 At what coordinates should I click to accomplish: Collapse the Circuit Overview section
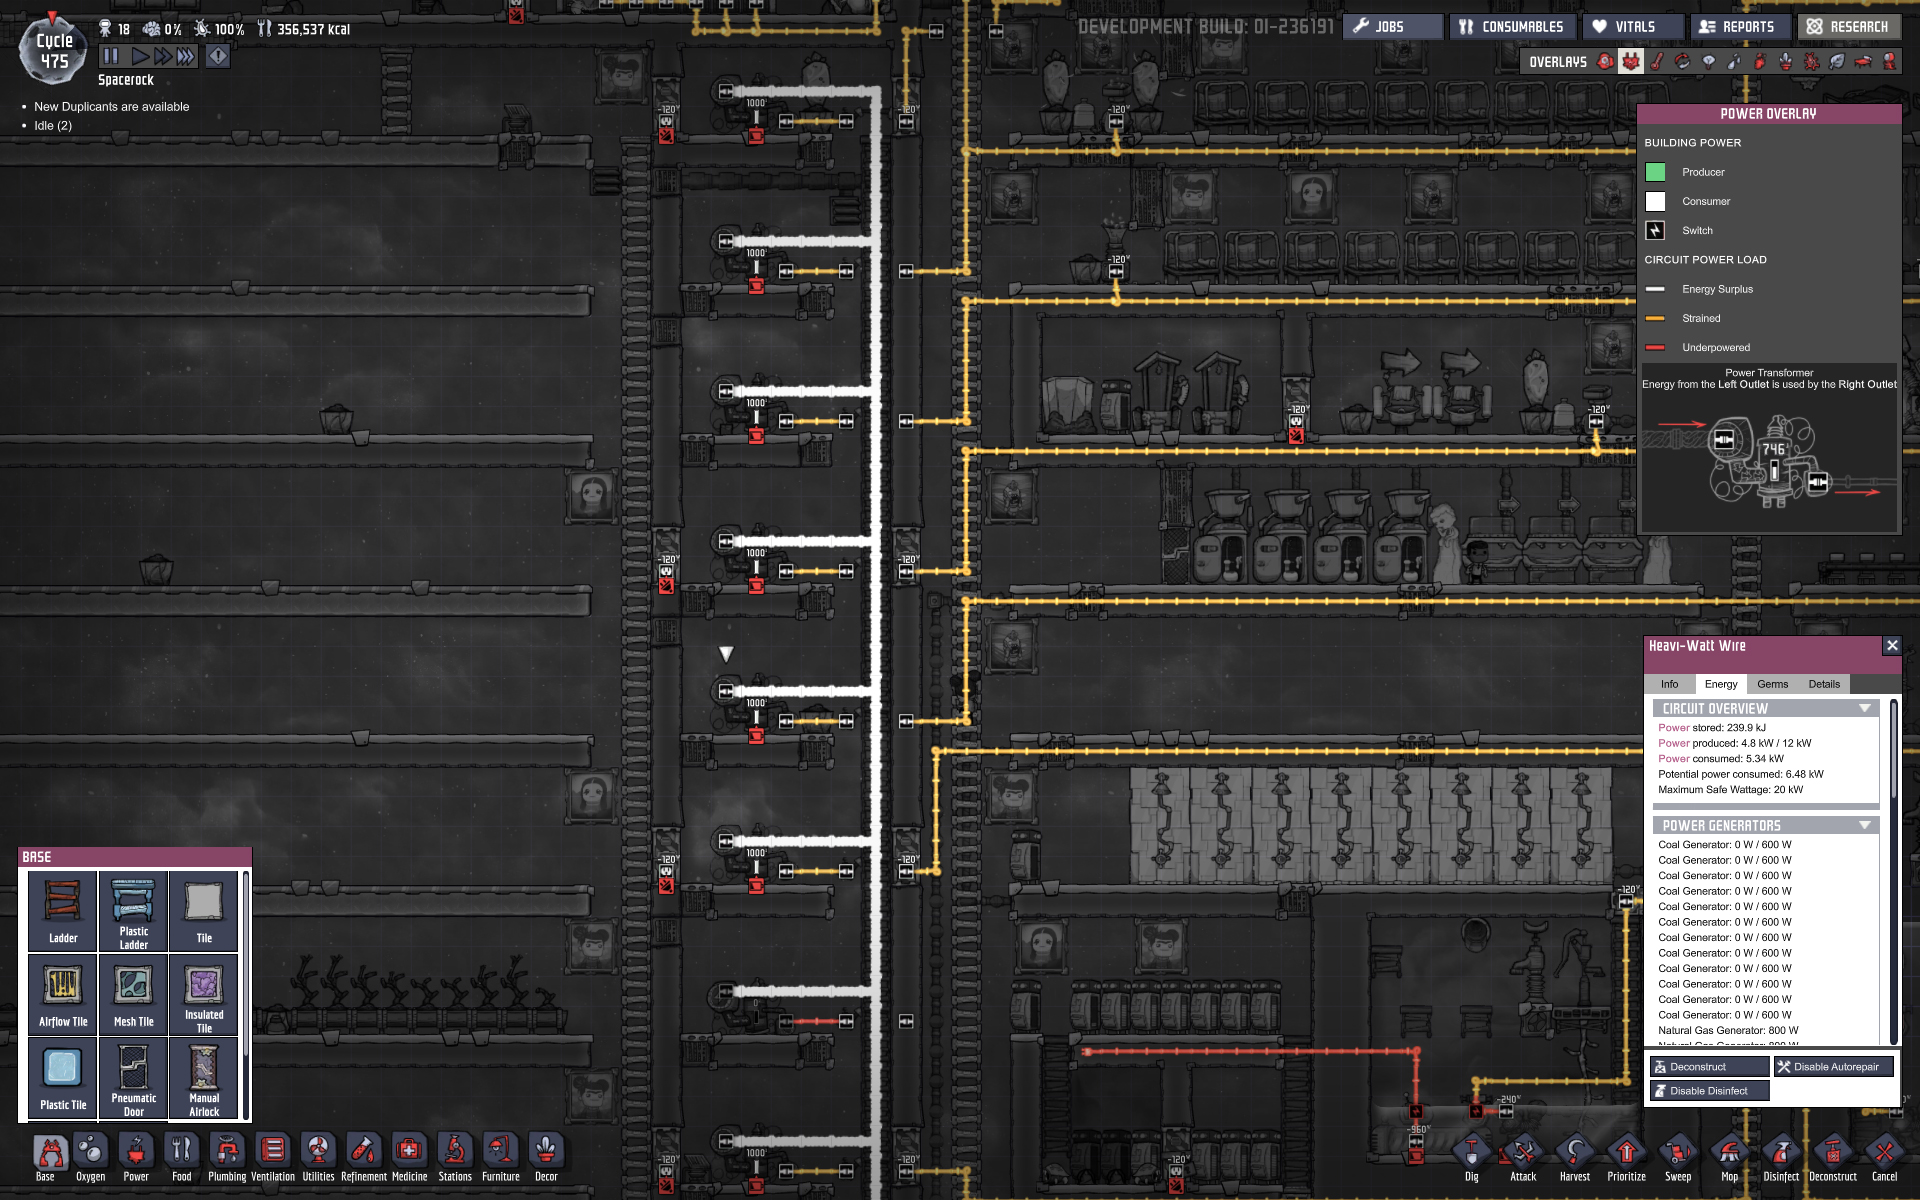[1864, 709]
